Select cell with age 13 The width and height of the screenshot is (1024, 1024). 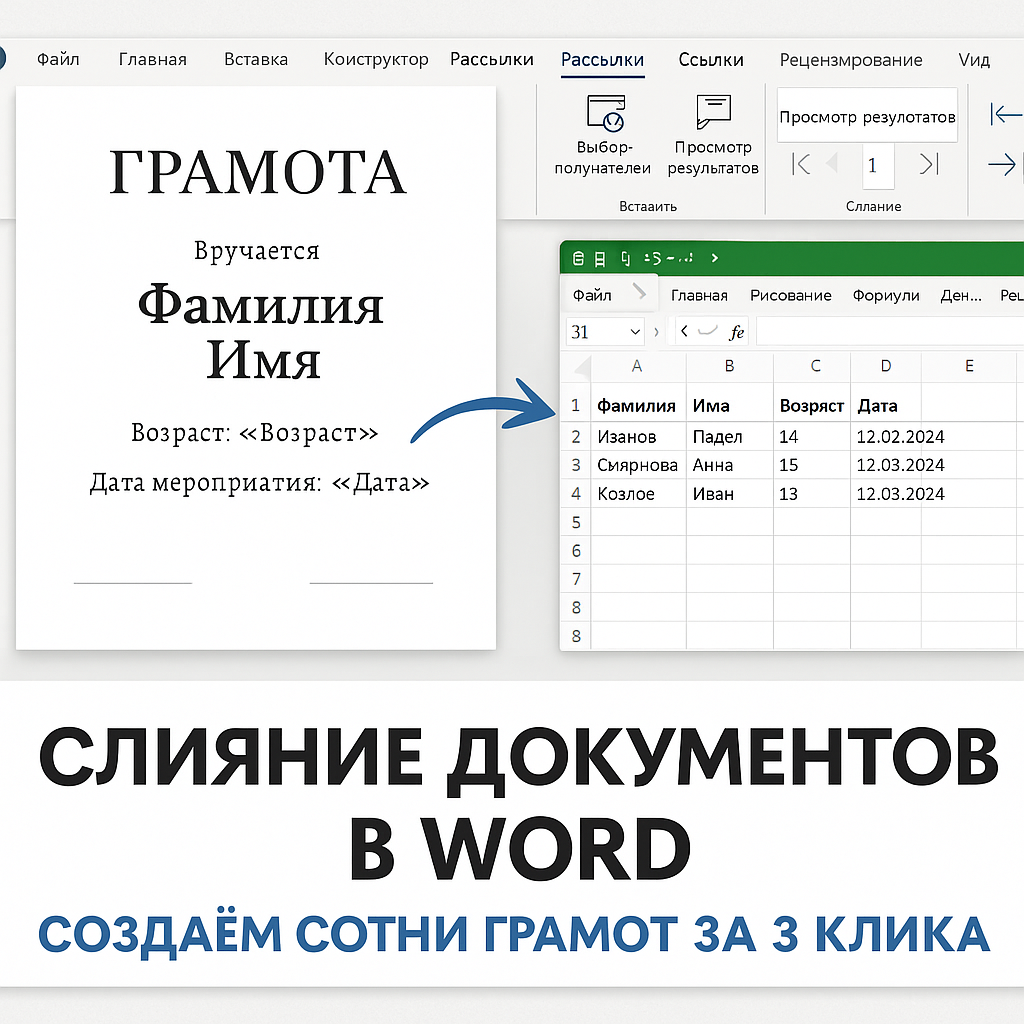pyautogui.click(x=812, y=494)
